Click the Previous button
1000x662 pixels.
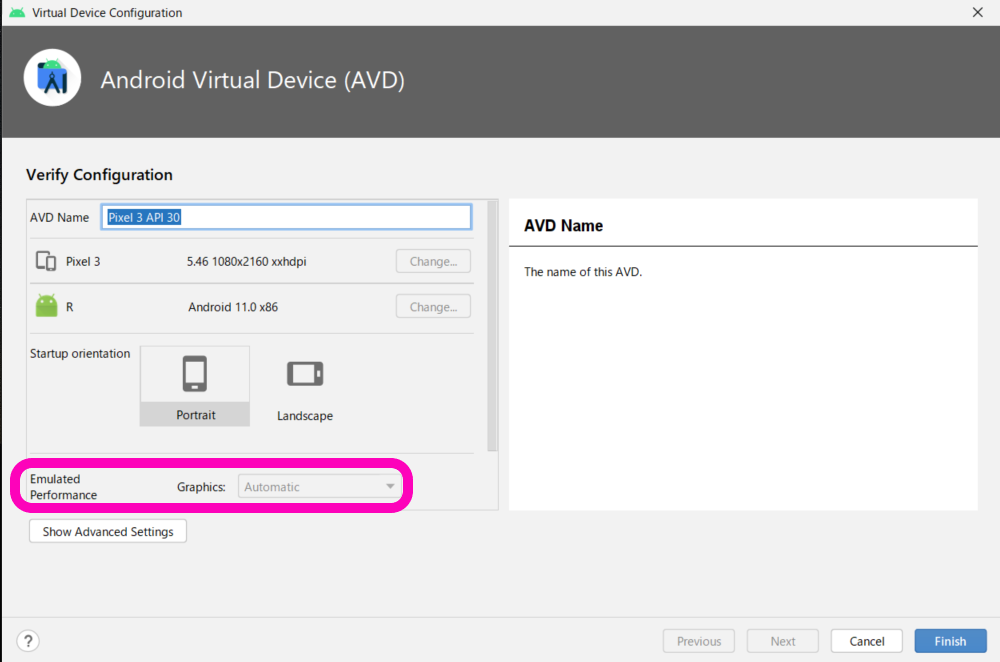(x=699, y=641)
